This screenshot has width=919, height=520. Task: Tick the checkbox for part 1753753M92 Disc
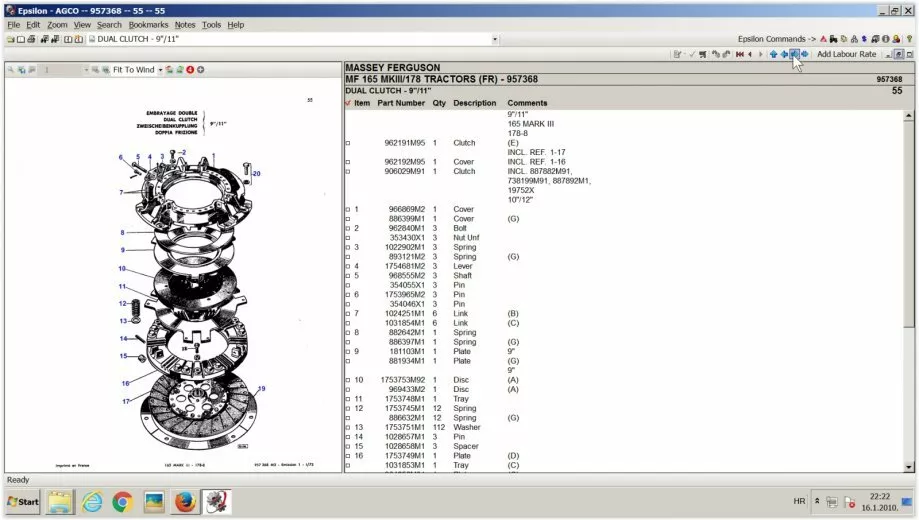348,380
